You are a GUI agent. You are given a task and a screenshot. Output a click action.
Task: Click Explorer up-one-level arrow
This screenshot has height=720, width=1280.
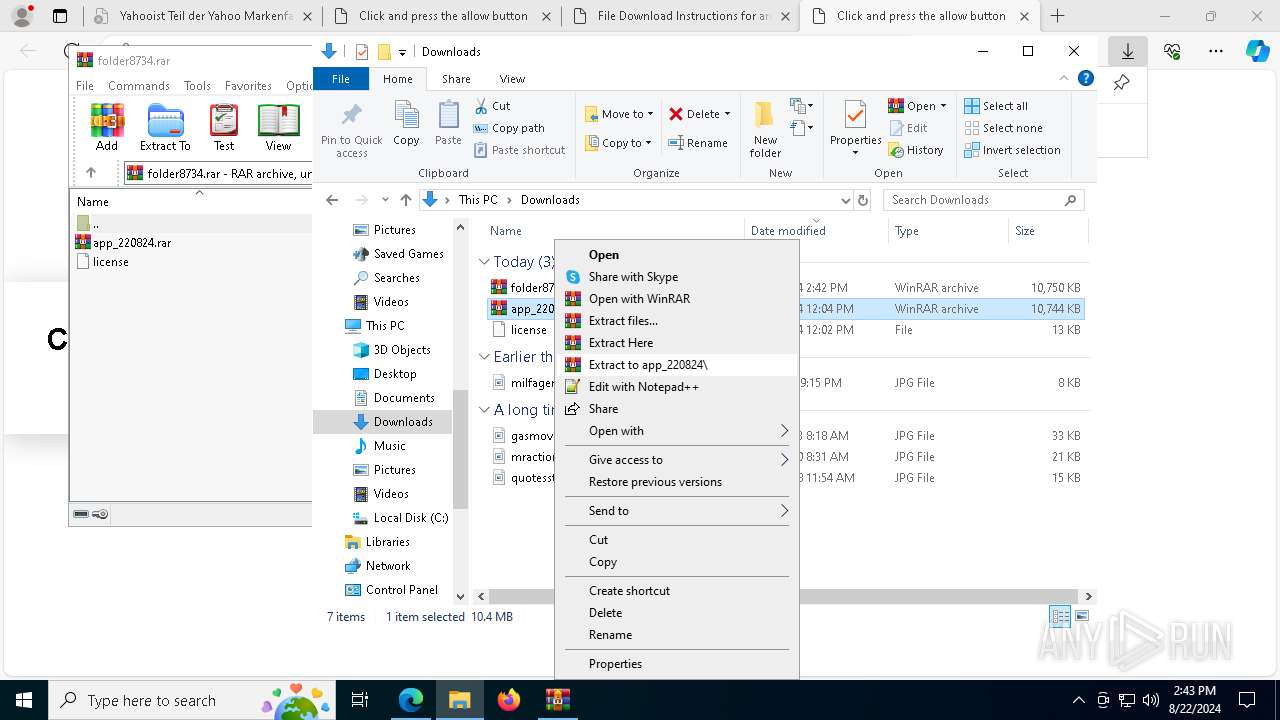click(x=405, y=200)
